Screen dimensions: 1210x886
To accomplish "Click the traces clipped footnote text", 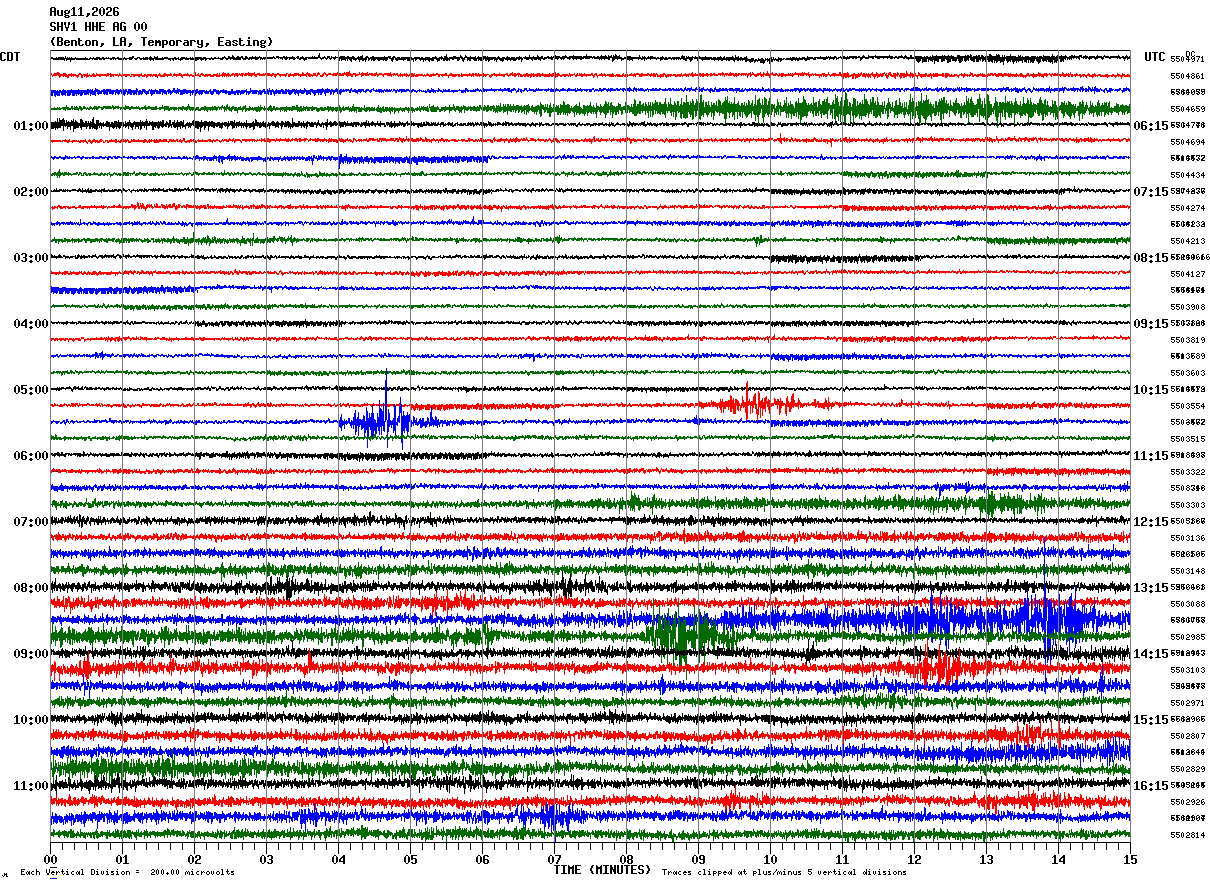I will (x=784, y=873).
